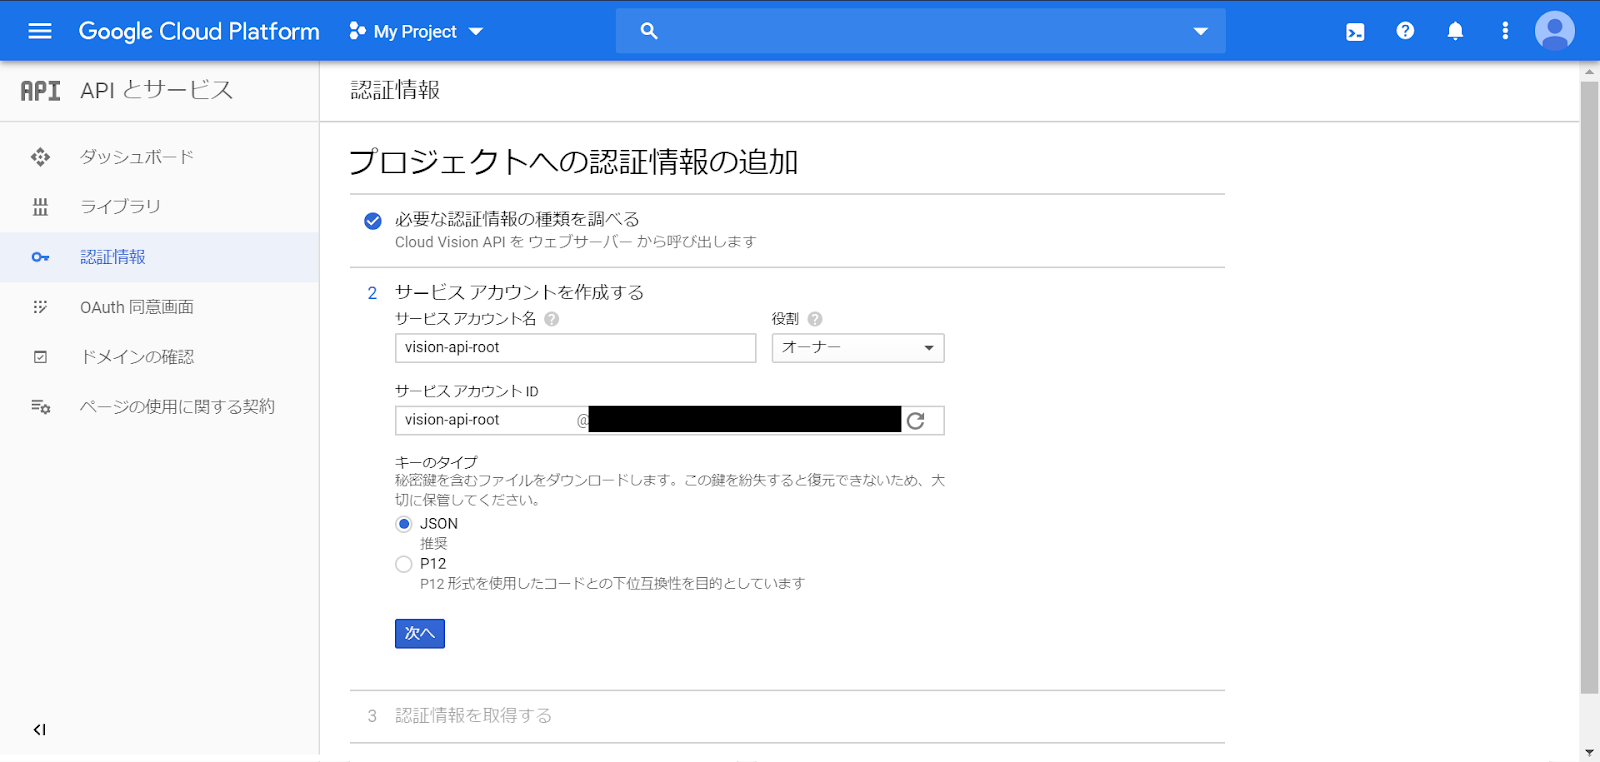Click the vertical scrollbar thumb
This screenshot has width=1600, height=762.
1589,387
